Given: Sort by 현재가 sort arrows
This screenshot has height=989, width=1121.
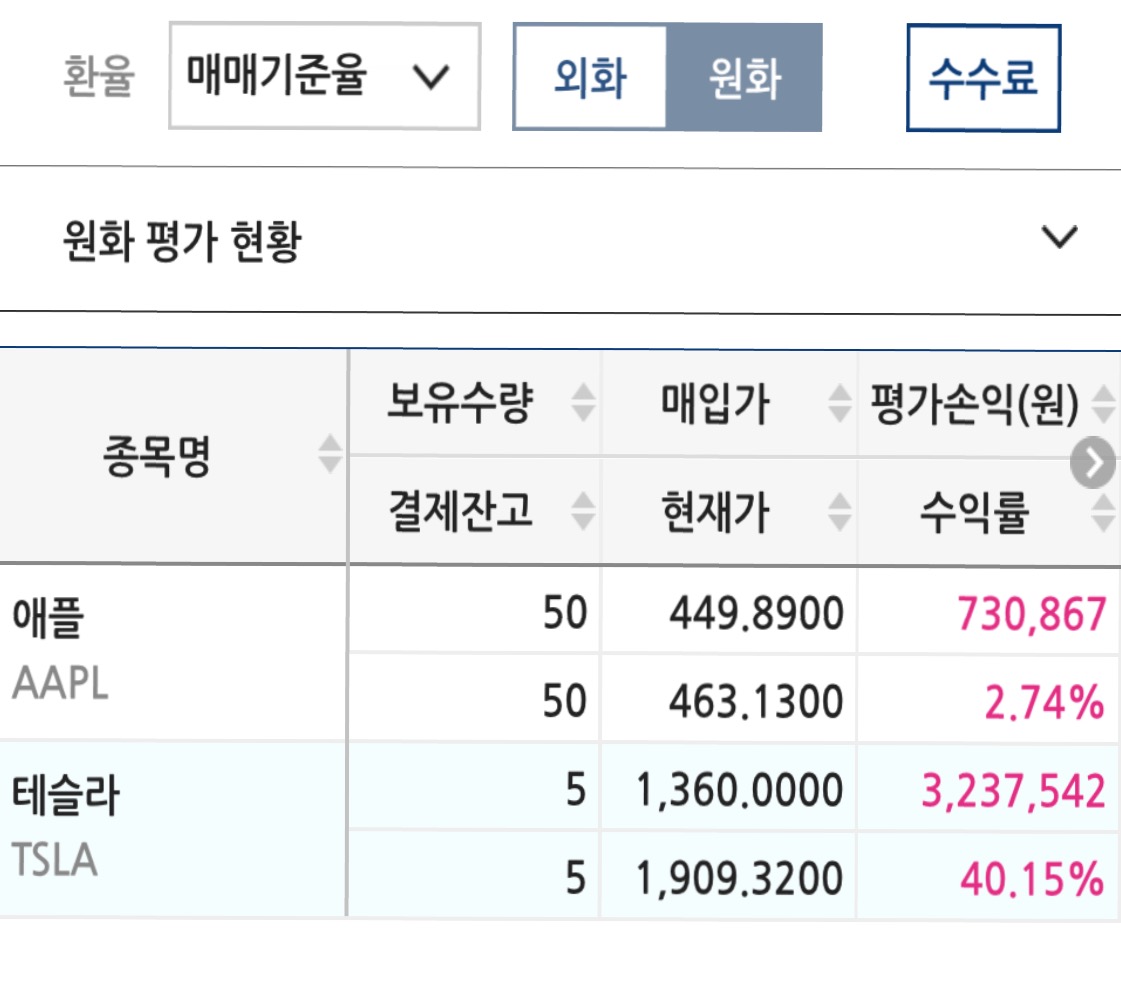Looking at the screenshot, I should [839, 512].
